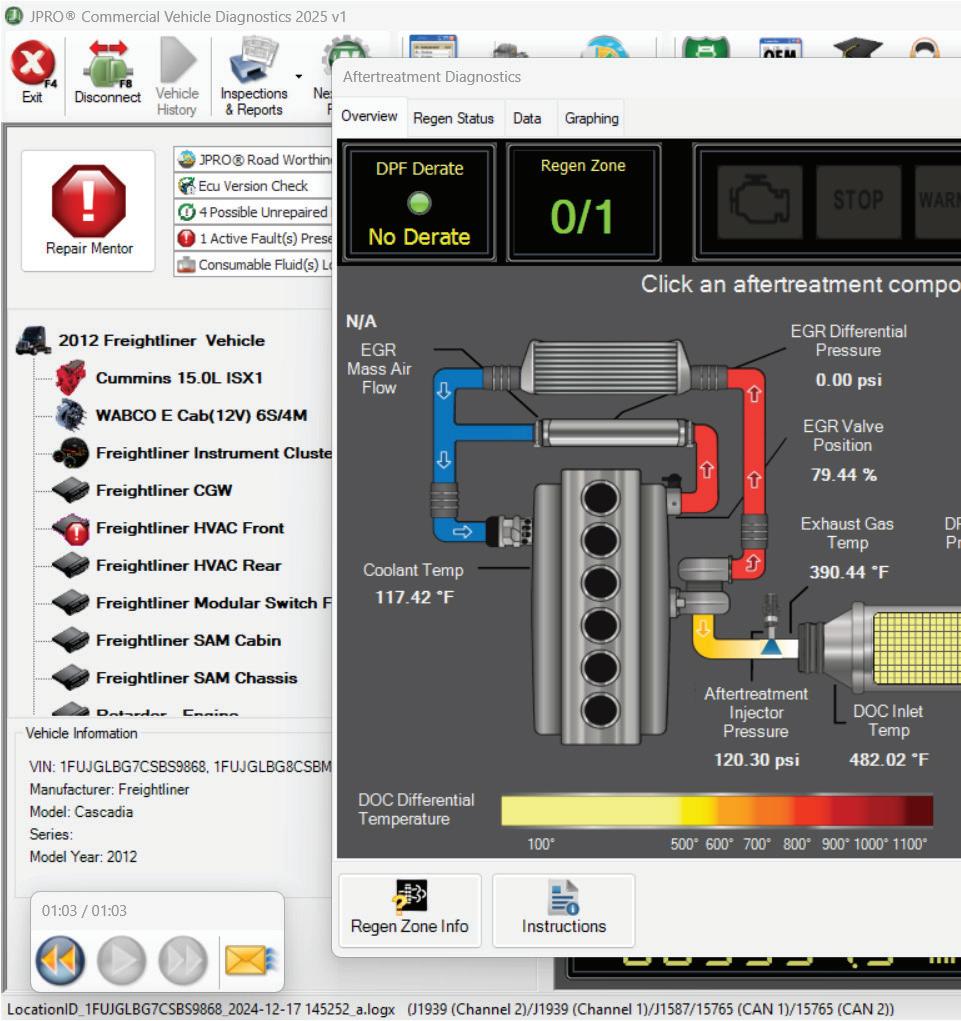Screen dimensions: 961x1021
Task: Open Repair Mentor
Action: 89,210
